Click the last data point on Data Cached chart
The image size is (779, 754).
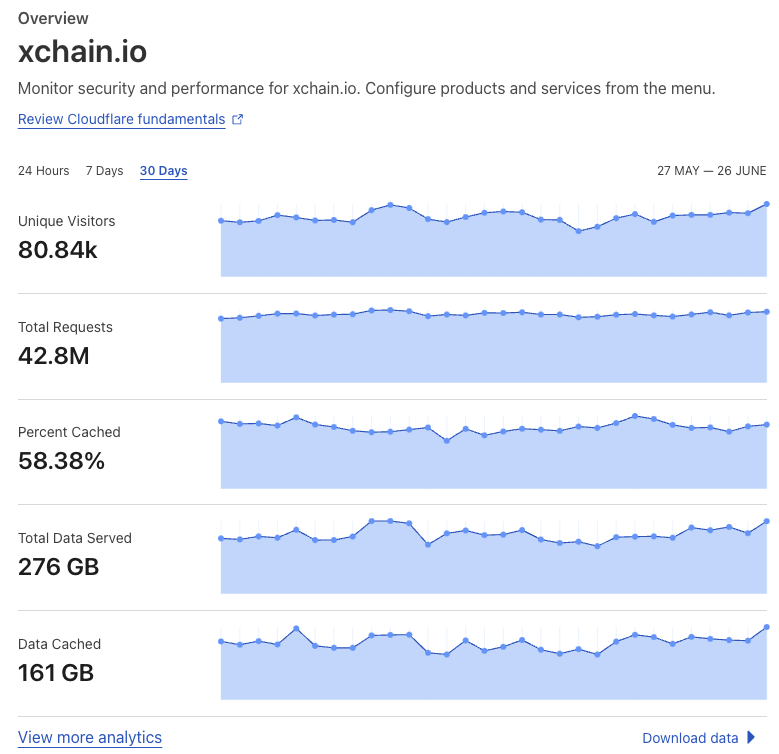767,627
